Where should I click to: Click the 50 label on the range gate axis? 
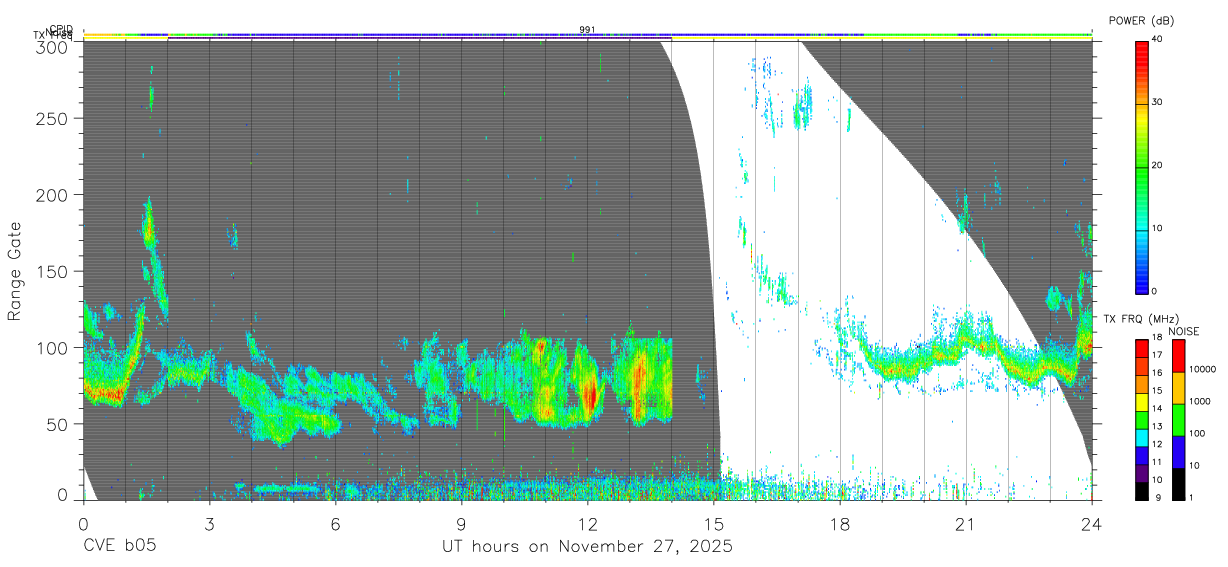pos(58,424)
